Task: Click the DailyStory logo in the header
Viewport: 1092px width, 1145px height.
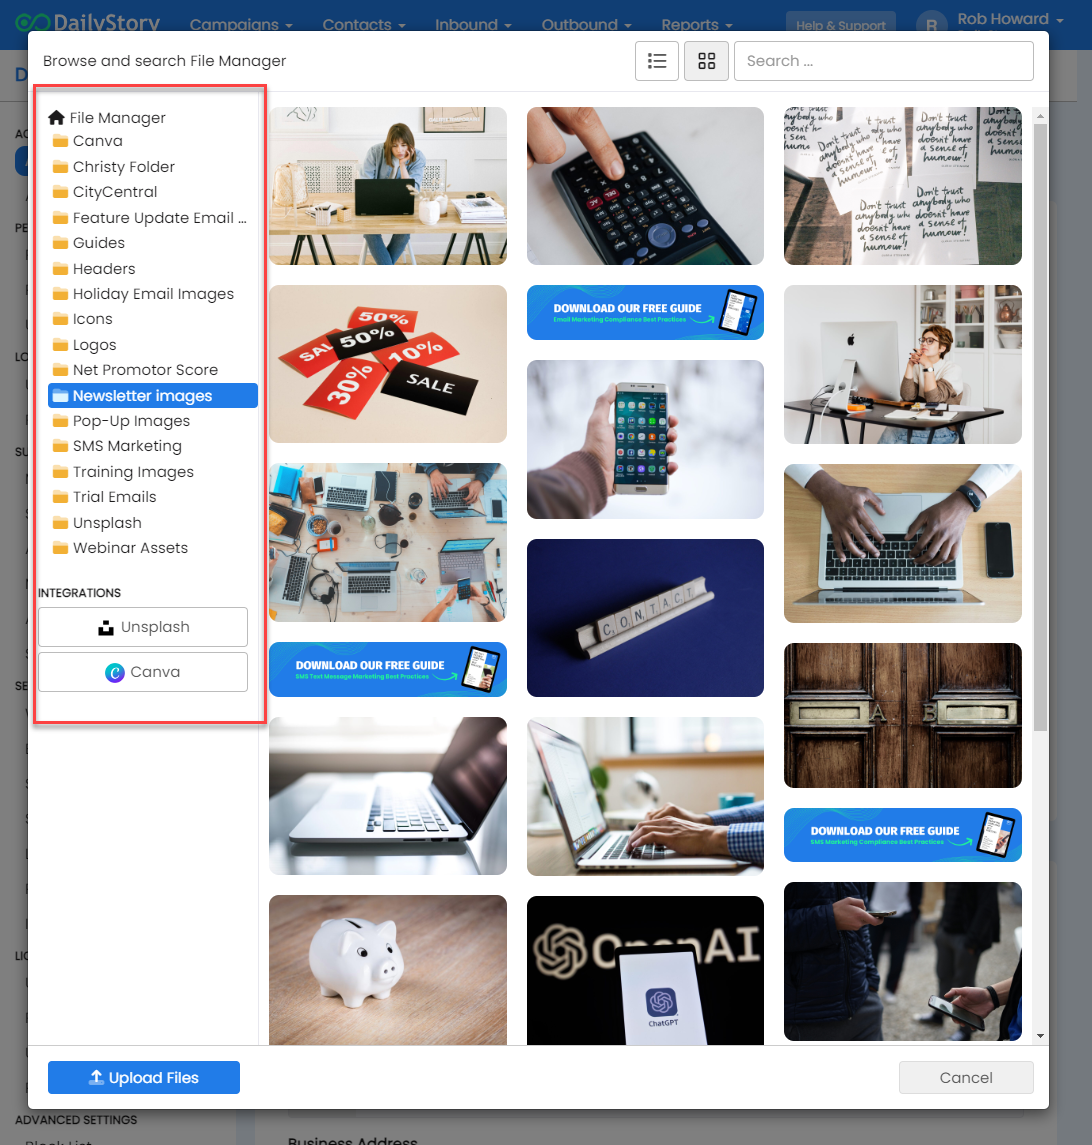Action: pos(88,22)
